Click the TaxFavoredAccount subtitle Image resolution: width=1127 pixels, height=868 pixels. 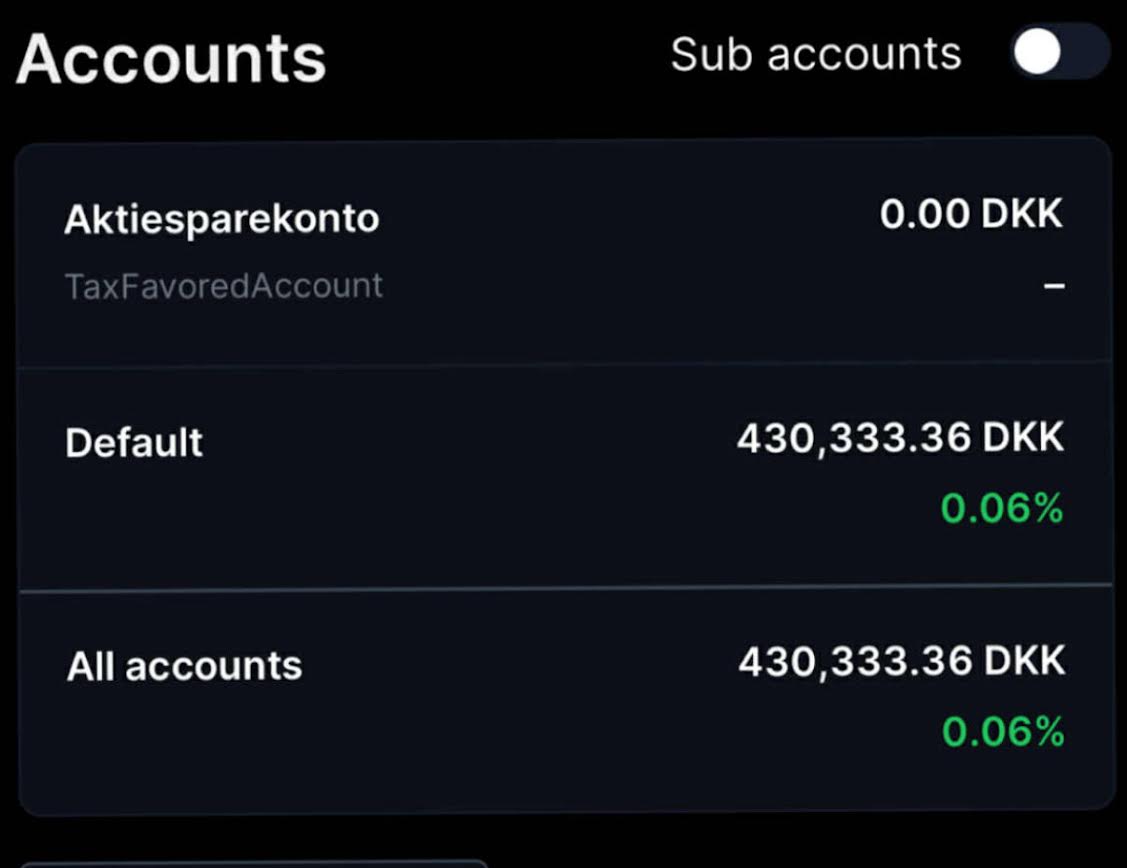click(223, 286)
